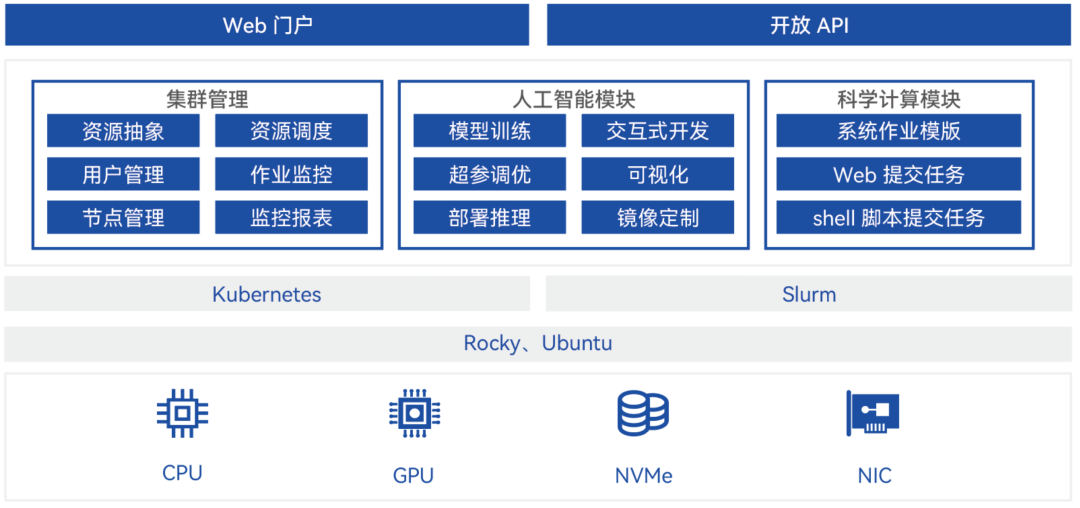Viewport: 1080px width, 508px height.
Task: Click the GPU chip icon
Action: 414,413
